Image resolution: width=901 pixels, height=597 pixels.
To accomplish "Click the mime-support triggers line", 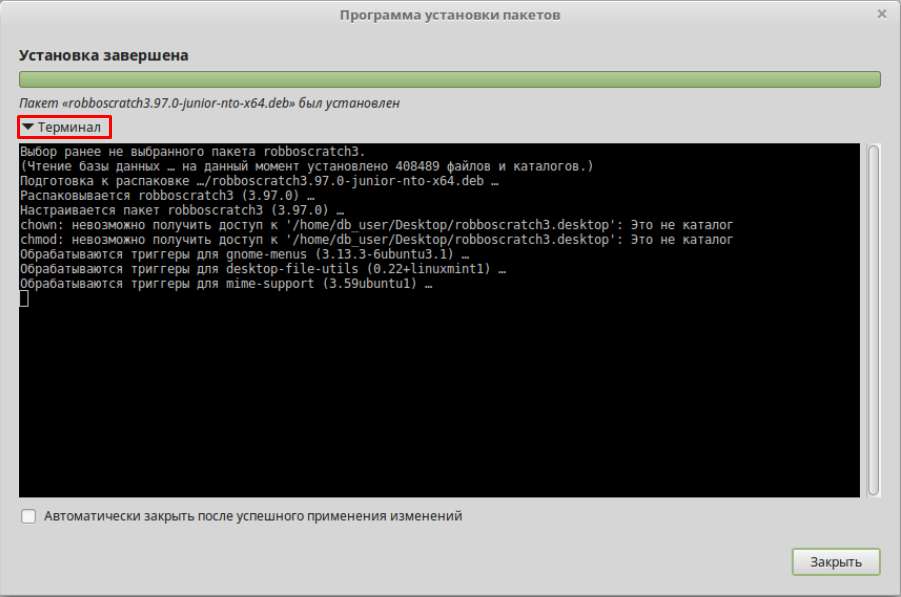I will [226, 284].
